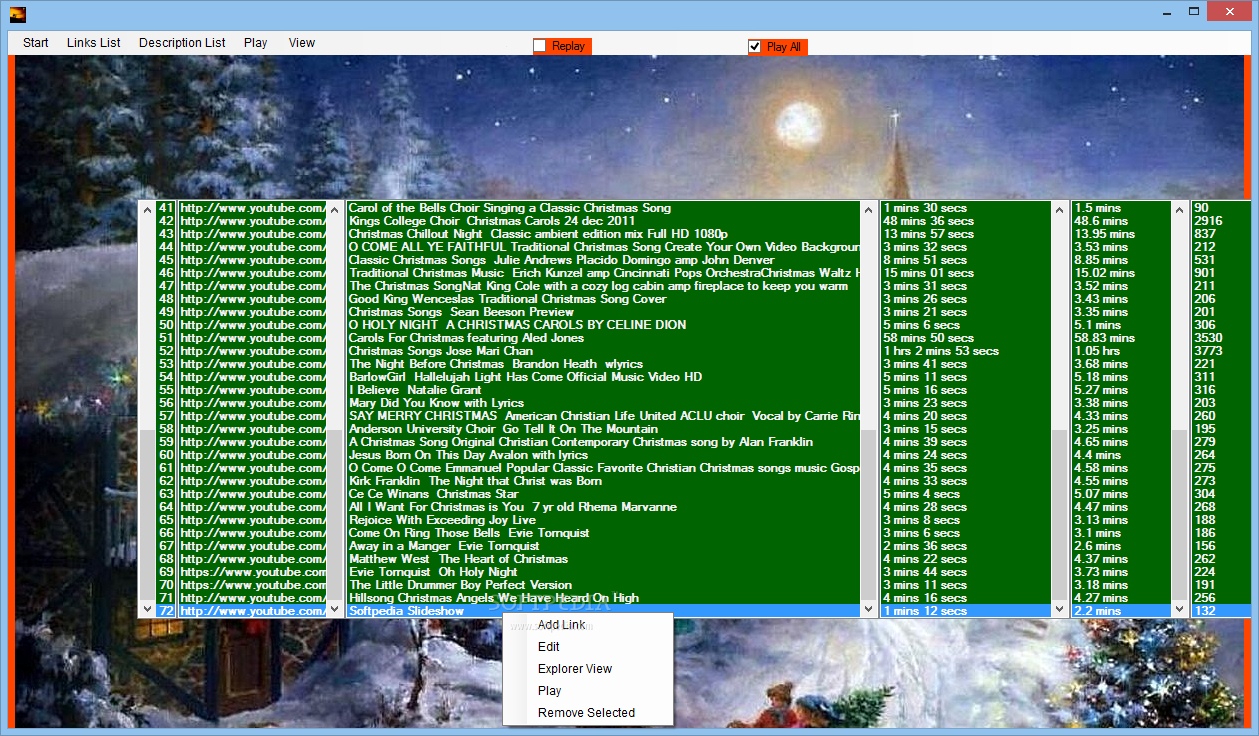Select 'Come On Ring Those Bells' entry
Viewport: 1259px width, 736px height.
603,533
